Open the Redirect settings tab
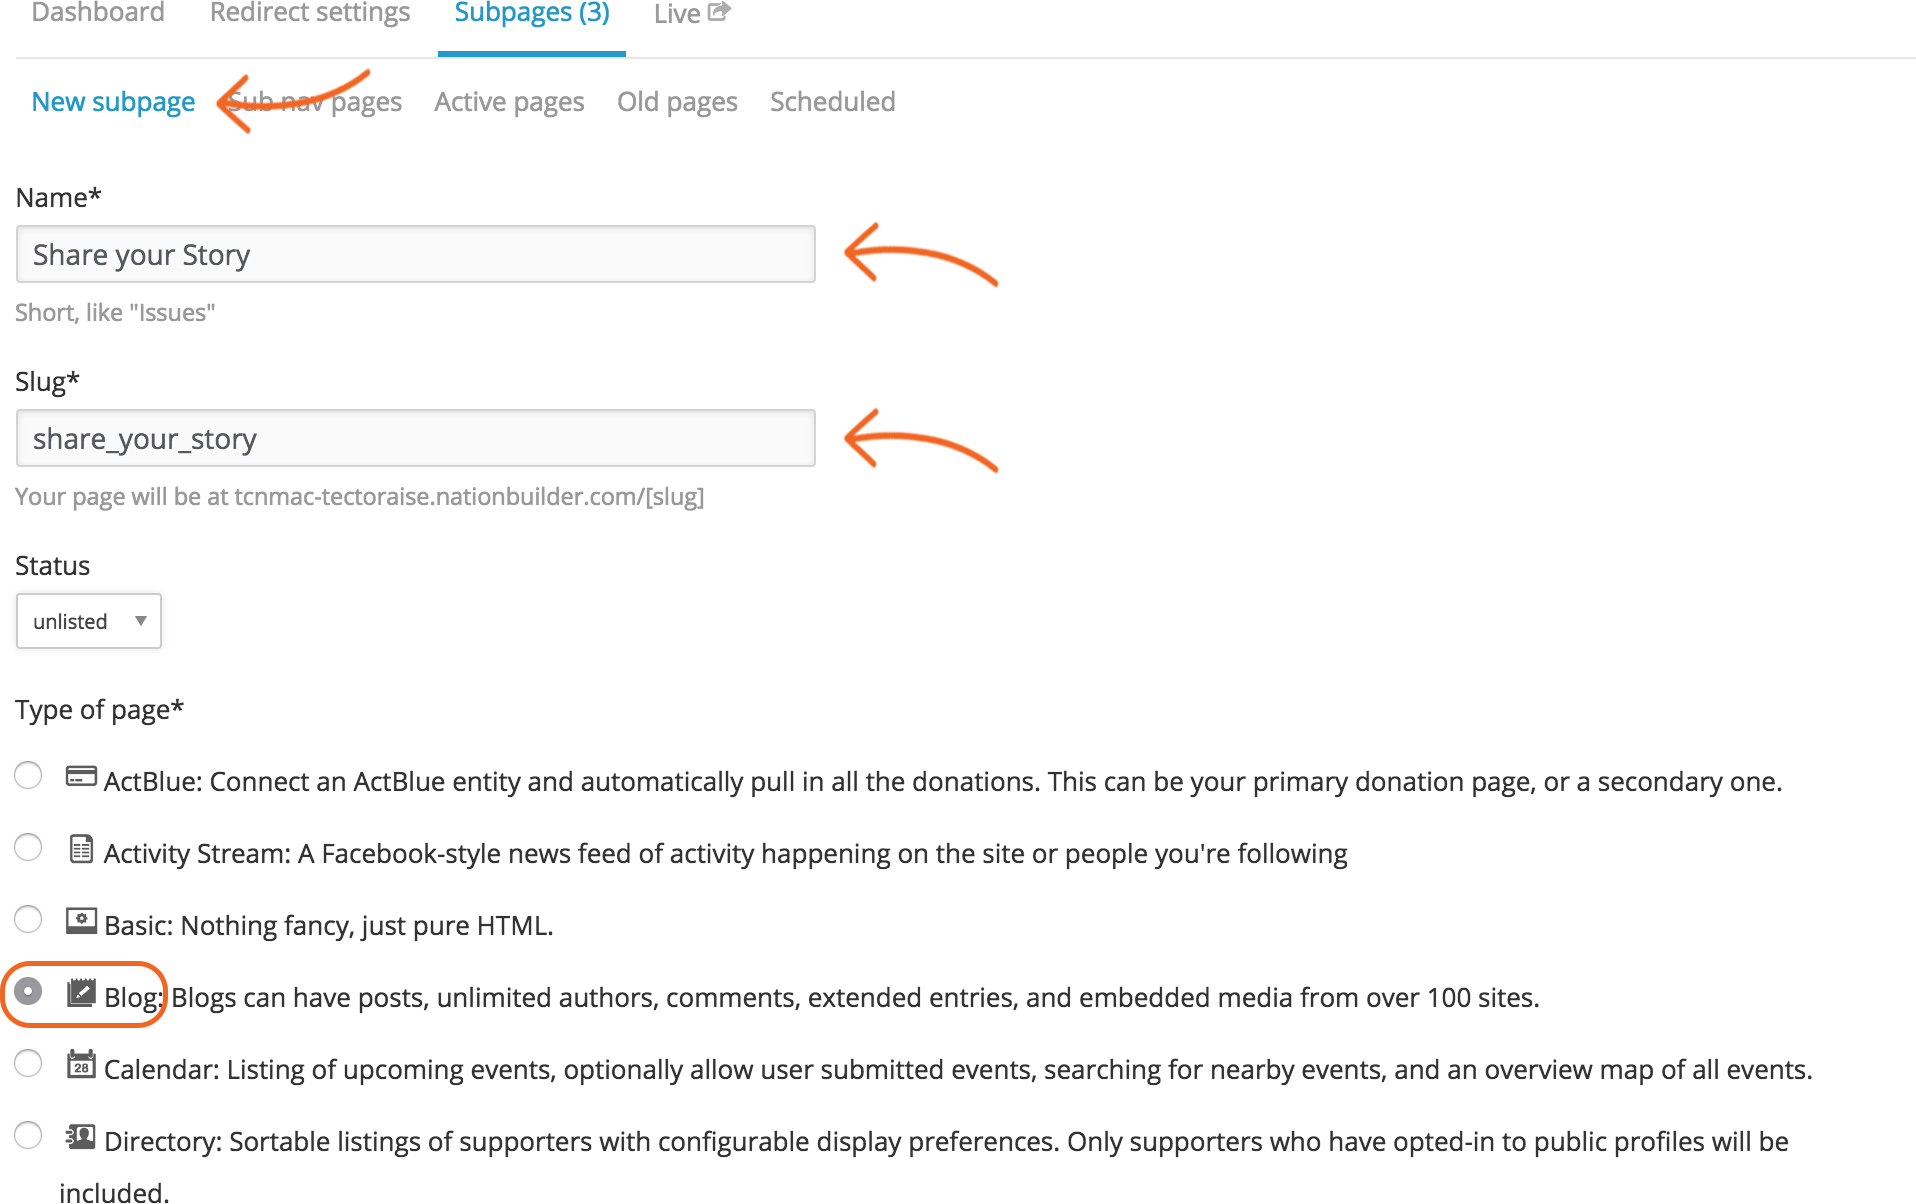The image size is (1916, 1204). (310, 13)
